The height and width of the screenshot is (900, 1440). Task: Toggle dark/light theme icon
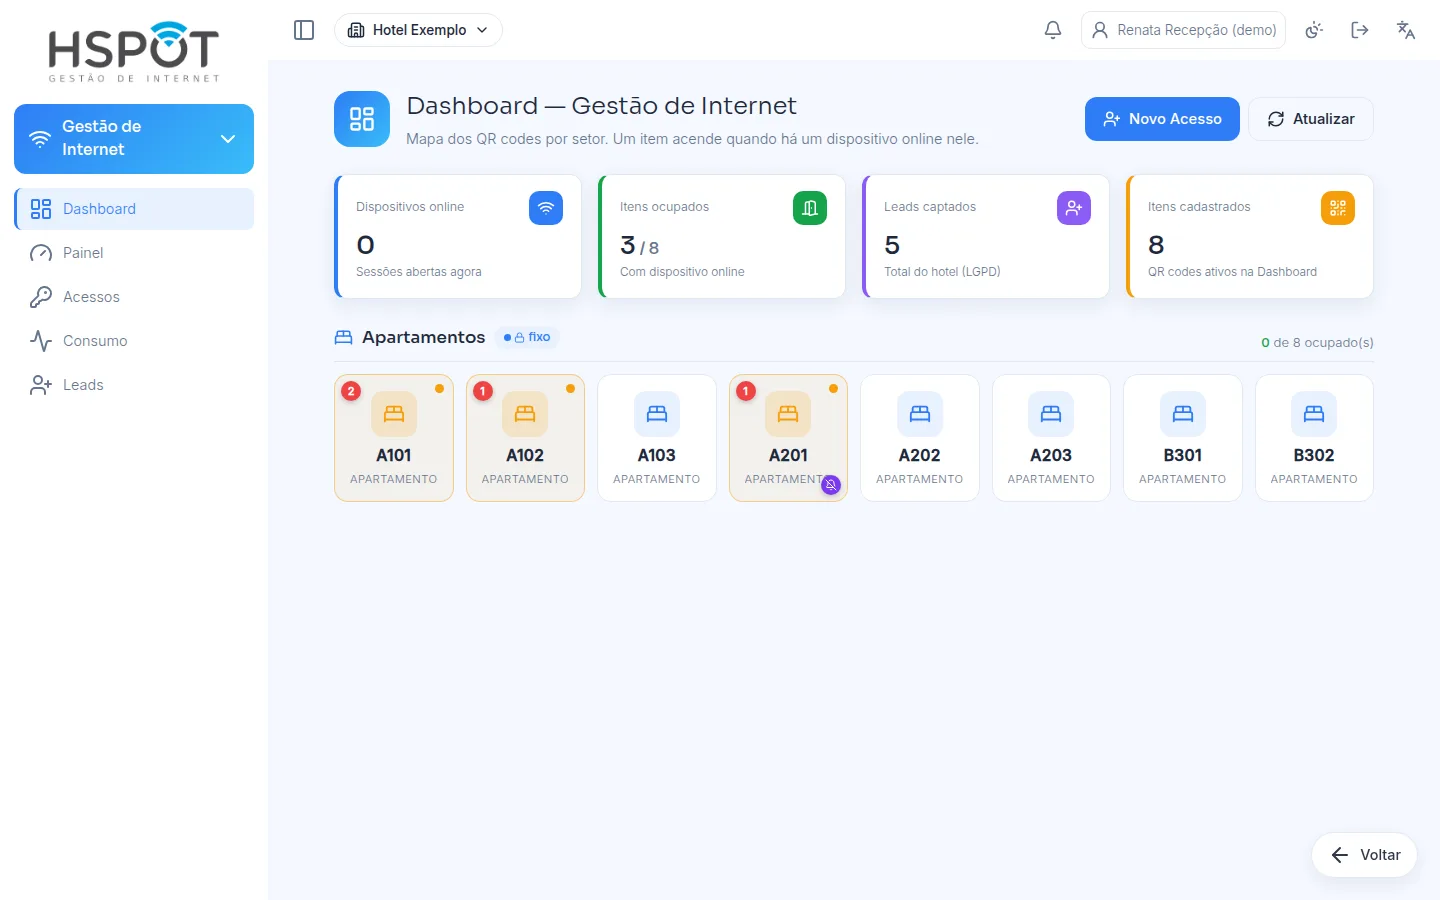tap(1314, 30)
